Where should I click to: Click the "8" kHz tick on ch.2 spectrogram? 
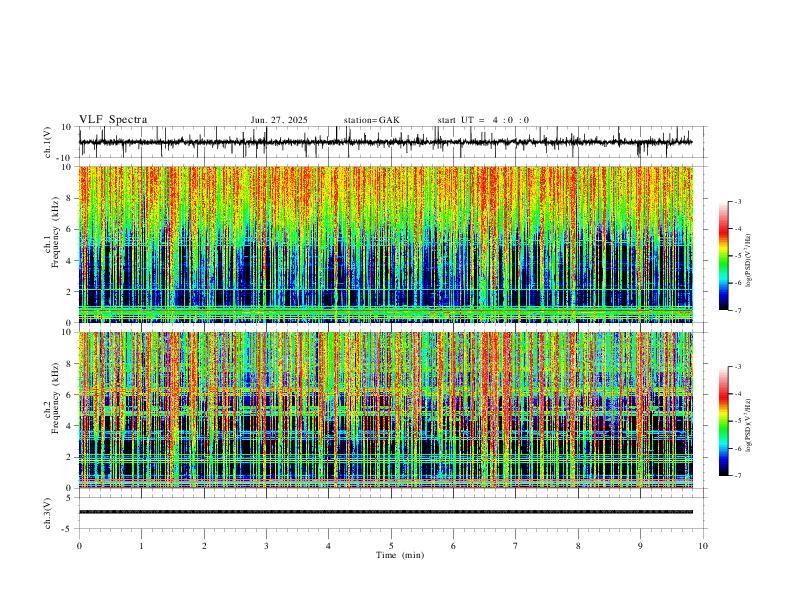[69, 364]
